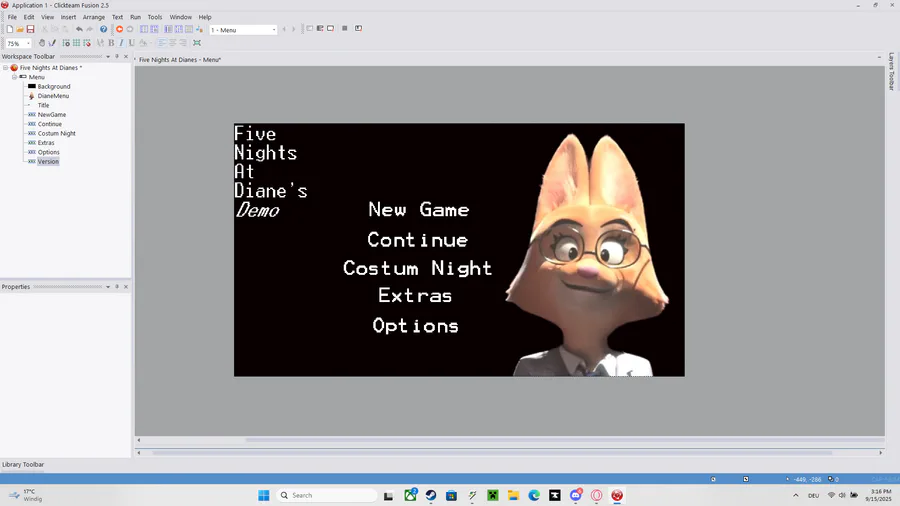
Task: Open the Windows Start menu
Action: 263,495
